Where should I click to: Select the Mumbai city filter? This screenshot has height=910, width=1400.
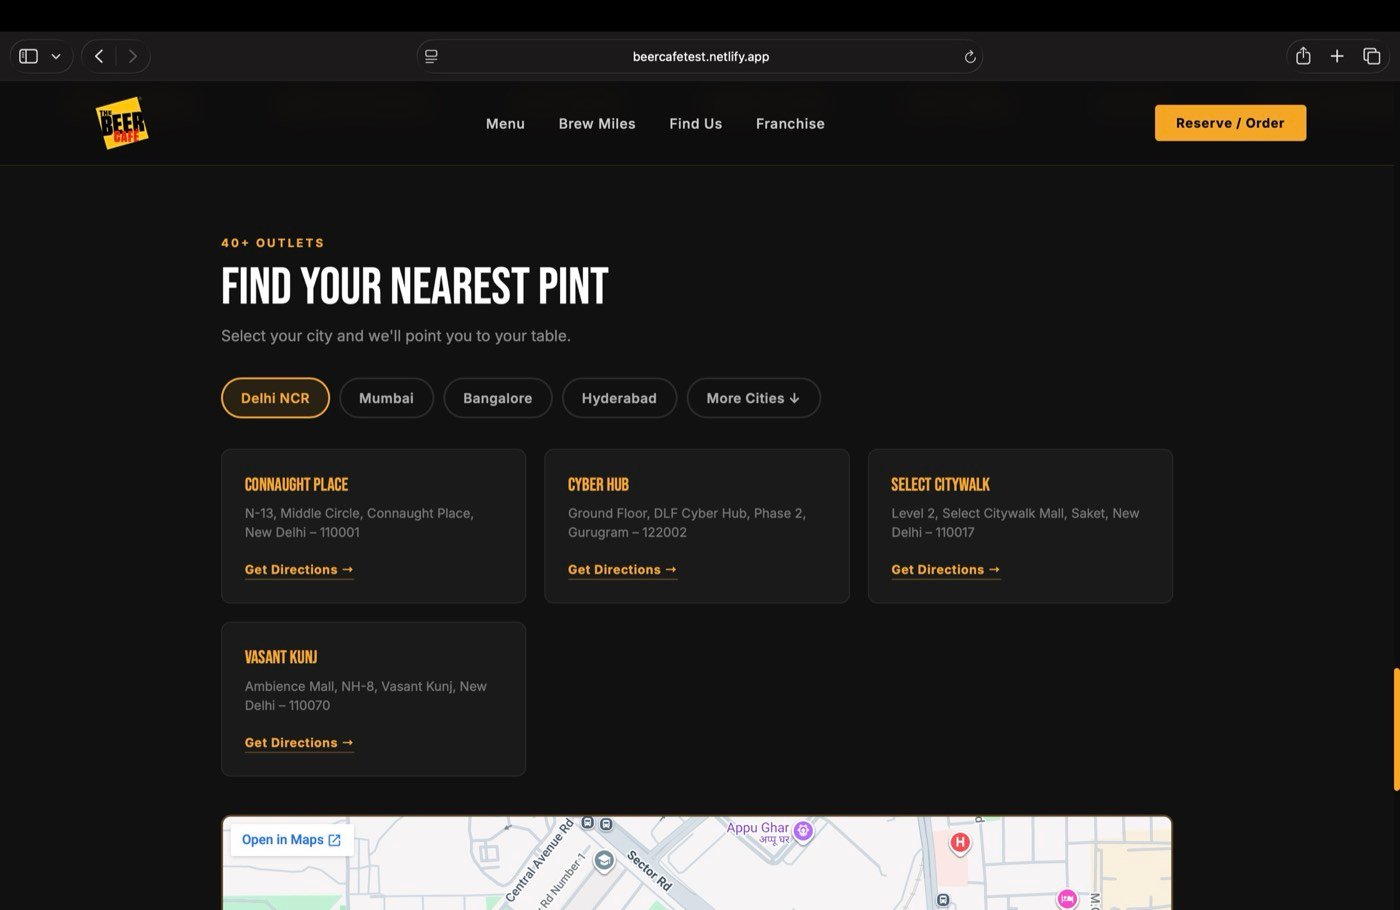(x=386, y=398)
